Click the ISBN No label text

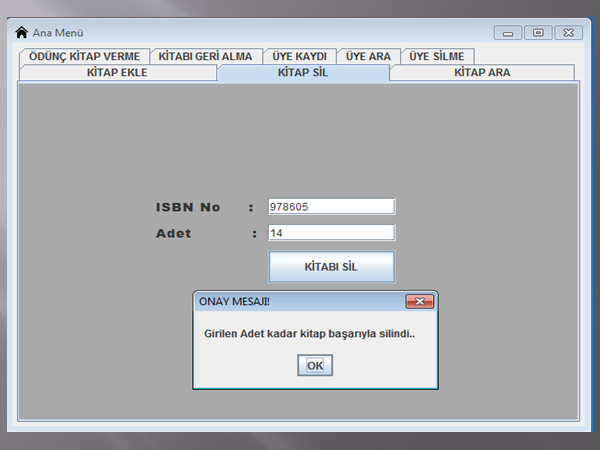click(x=188, y=207)
